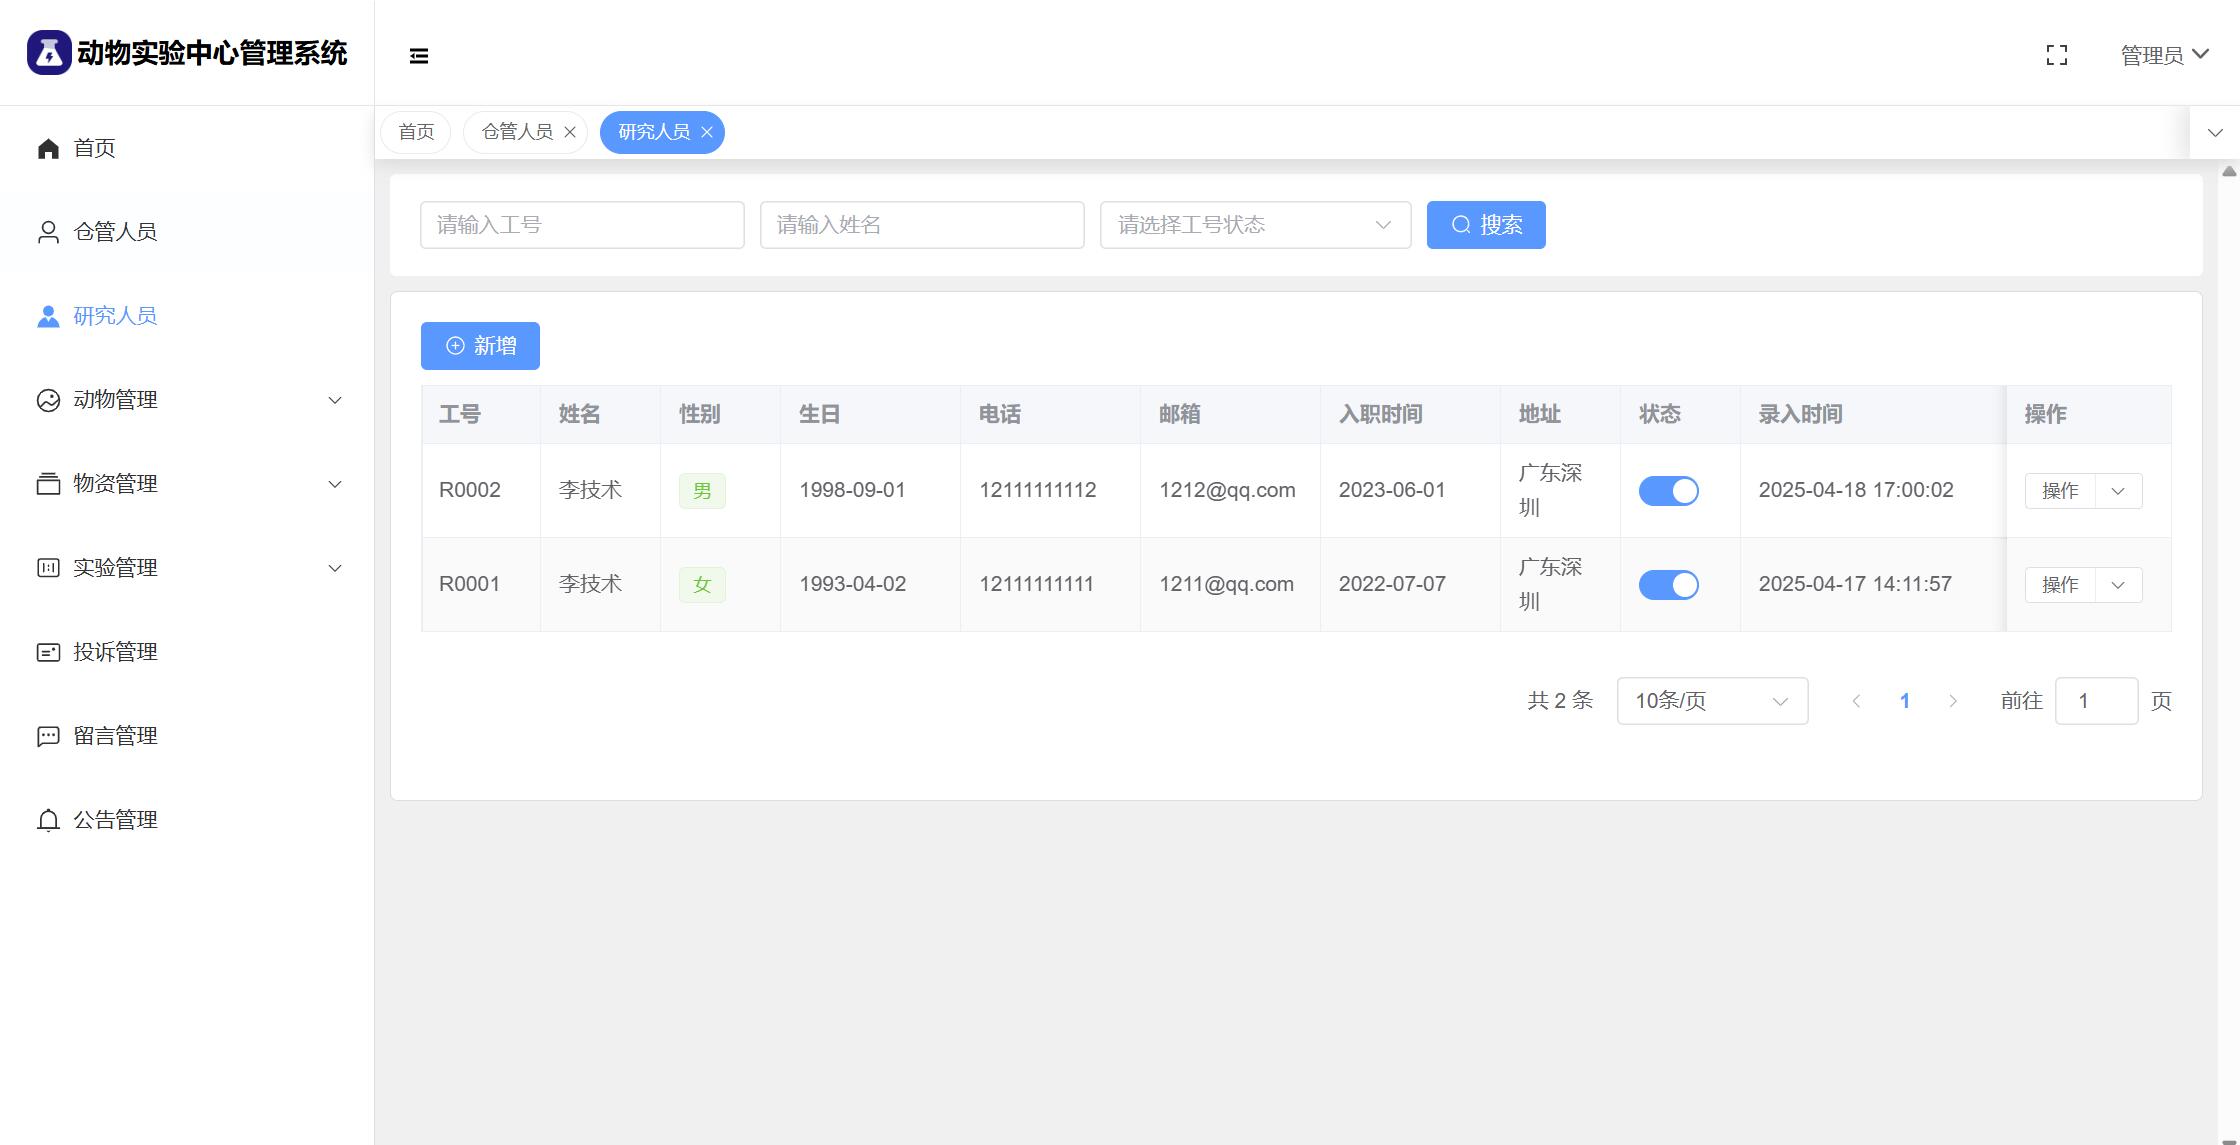Image resolution: width=2240 pixels, height=1145 pixels.
Task: Click the home icon in the sidebar
Action: click(x=48, y=149)
